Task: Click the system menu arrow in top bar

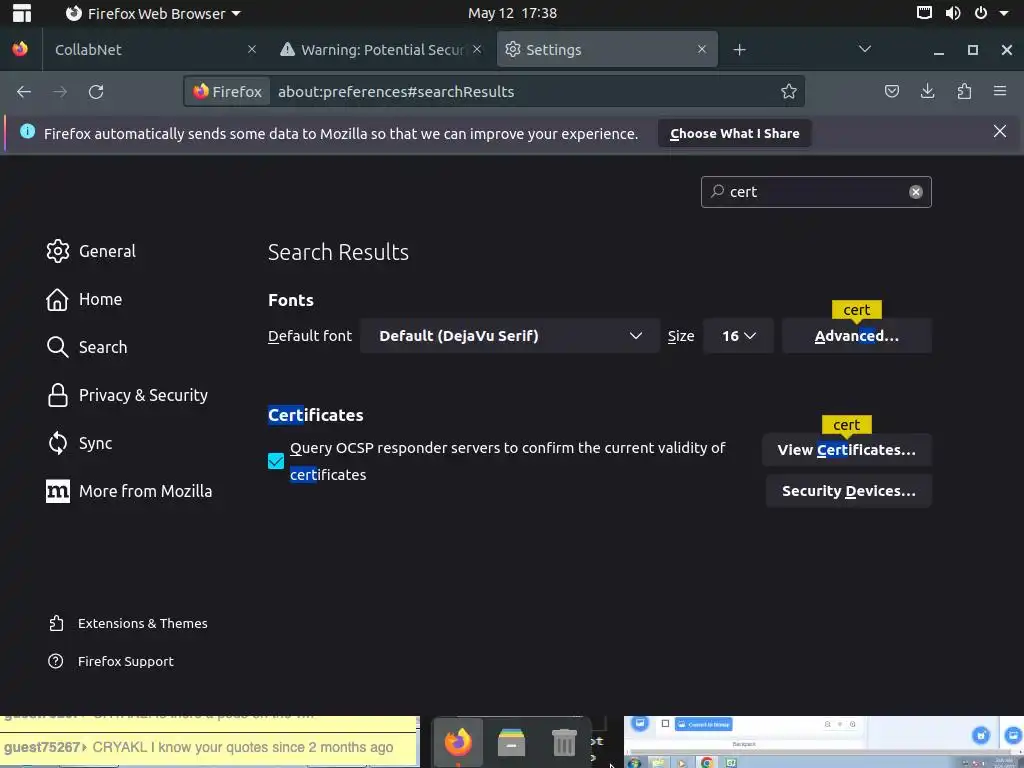Action: pyautogui.click(x=1004, y=13)
